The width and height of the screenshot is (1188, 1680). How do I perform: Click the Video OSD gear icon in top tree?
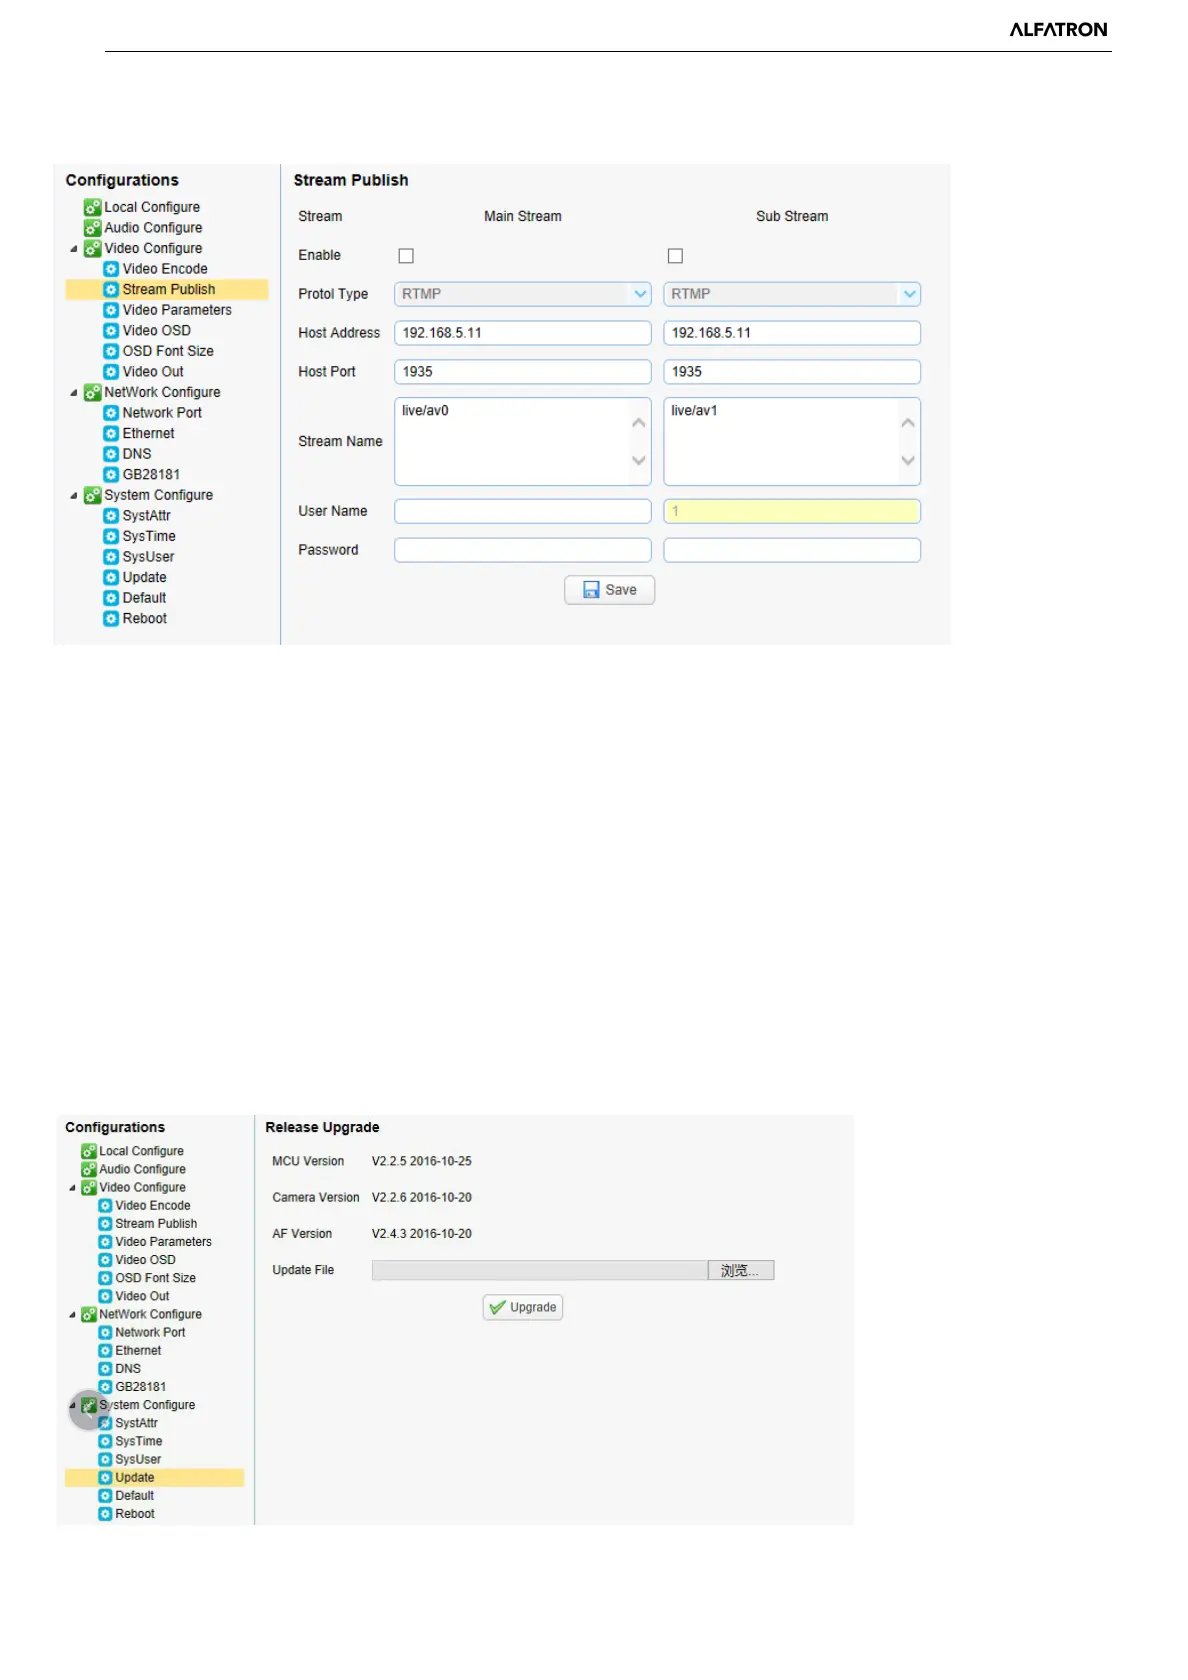[111, 331]
